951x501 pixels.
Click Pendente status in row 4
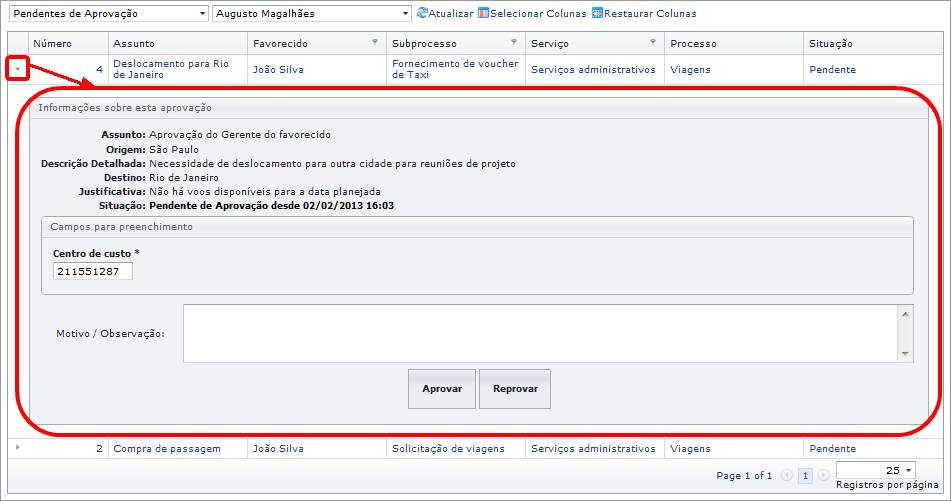833,70
